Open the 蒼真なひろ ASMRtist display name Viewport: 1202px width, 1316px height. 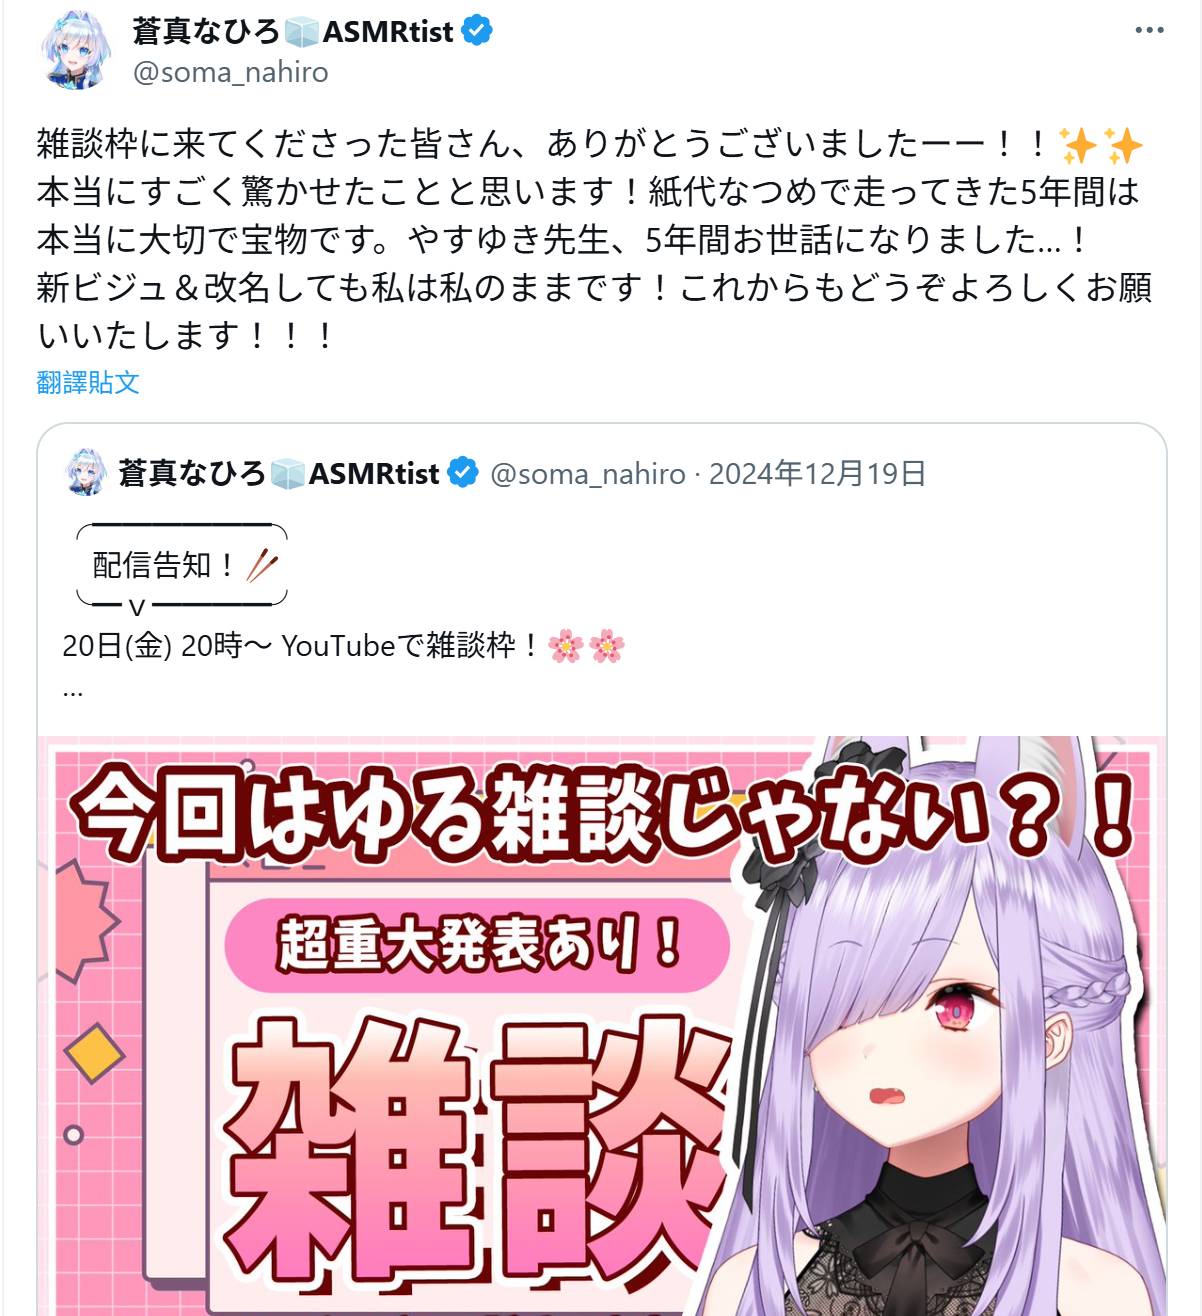(292, 31)
